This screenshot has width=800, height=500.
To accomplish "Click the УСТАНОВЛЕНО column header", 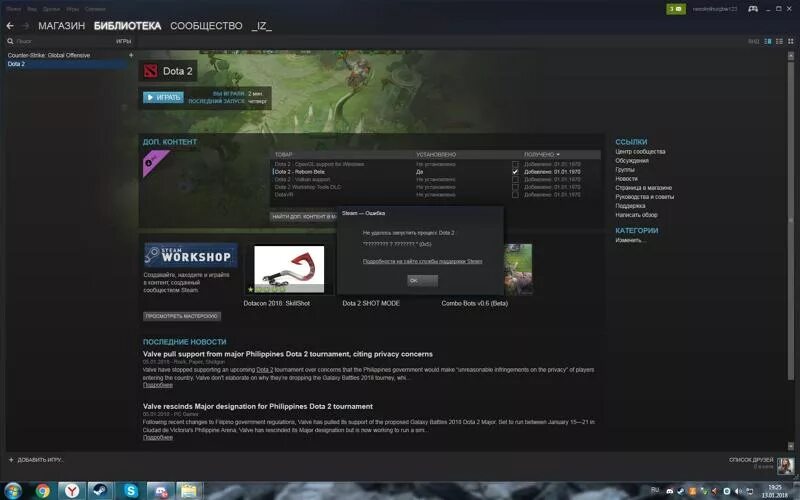I will click(x=436, y=155).
